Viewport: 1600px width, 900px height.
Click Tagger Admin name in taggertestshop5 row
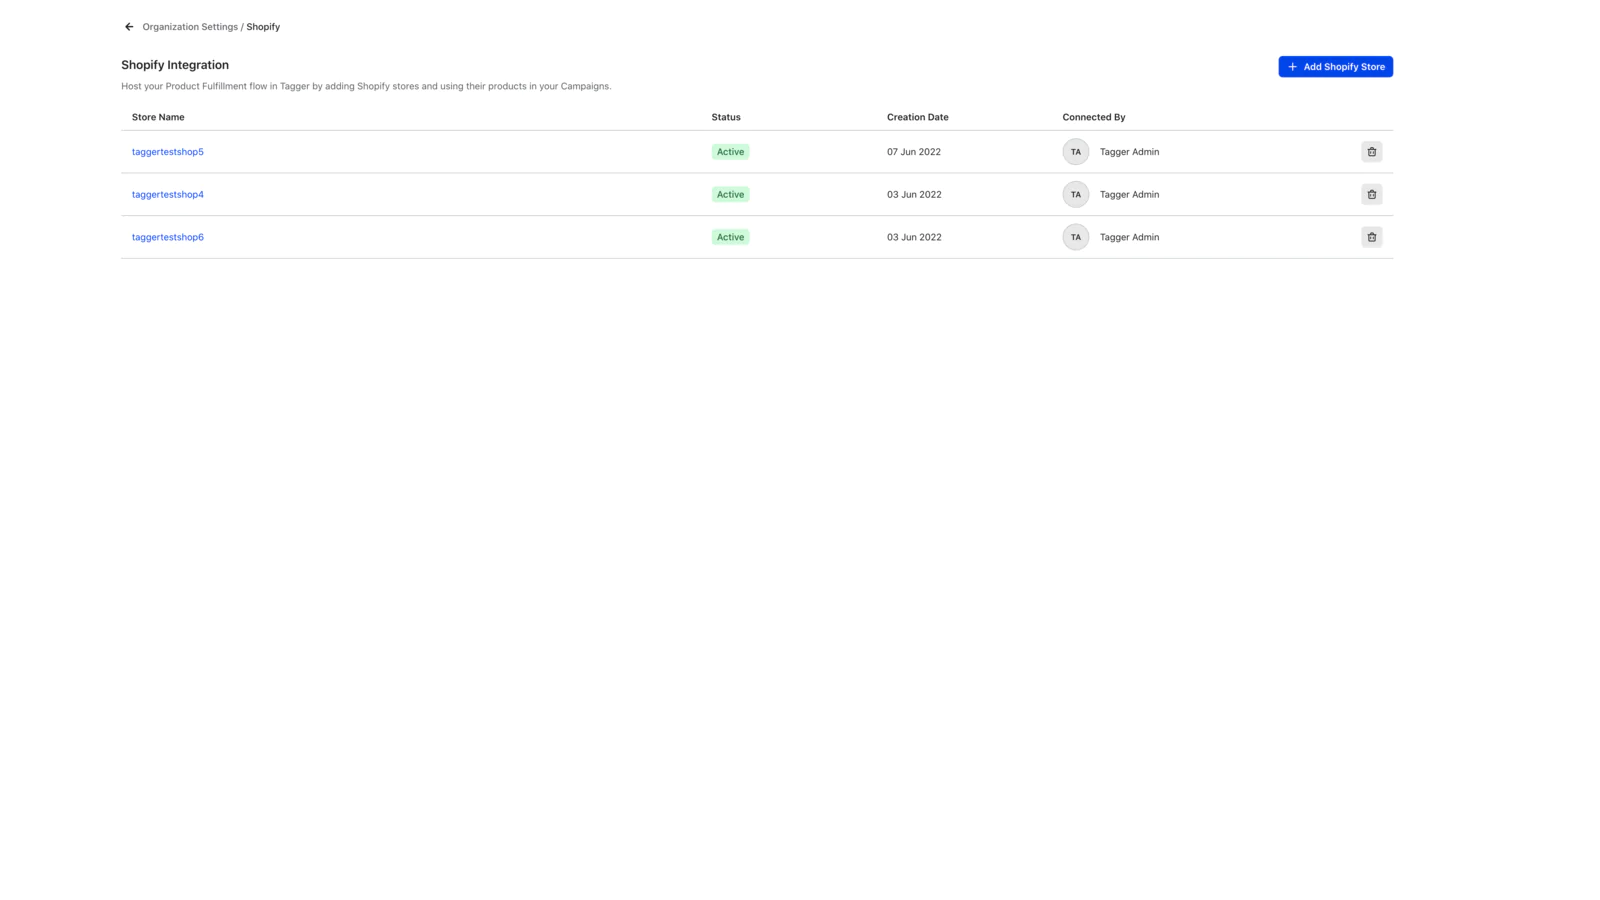[1129, 152]
